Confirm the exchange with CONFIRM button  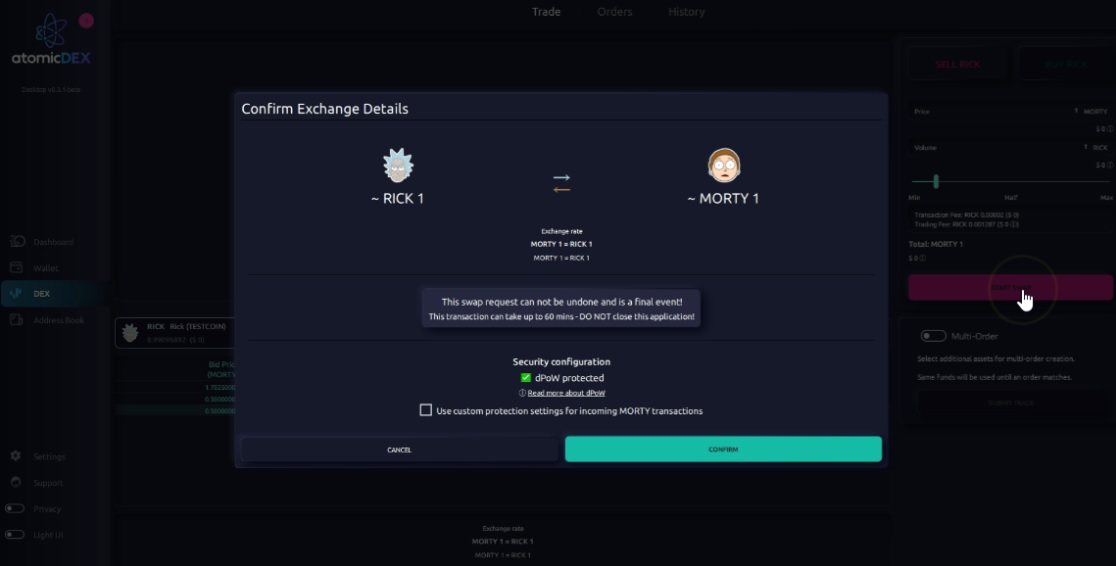723,449
